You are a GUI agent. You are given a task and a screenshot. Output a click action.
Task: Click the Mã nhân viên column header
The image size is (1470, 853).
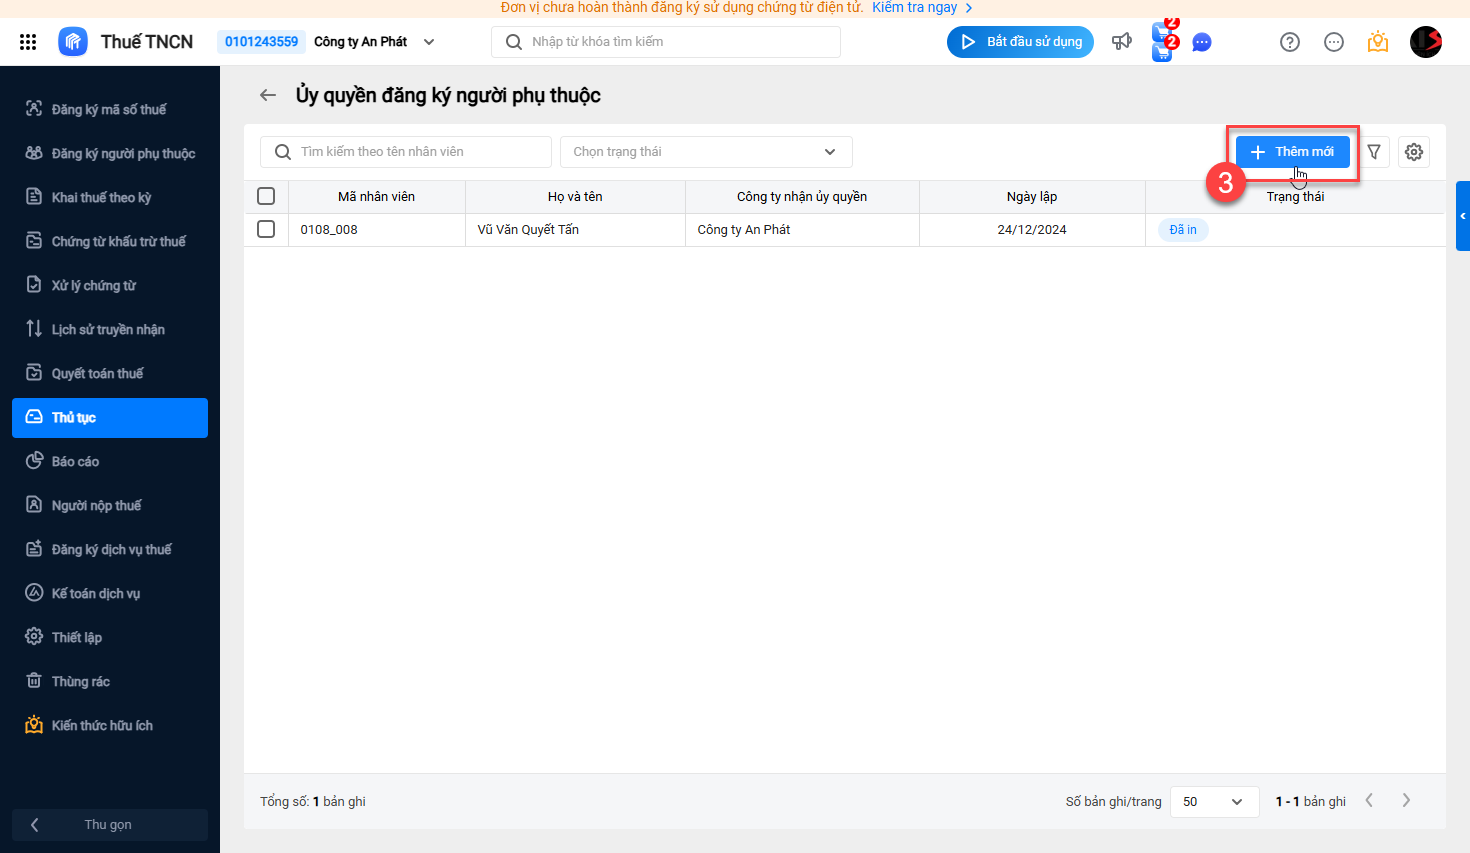(376, 197)
